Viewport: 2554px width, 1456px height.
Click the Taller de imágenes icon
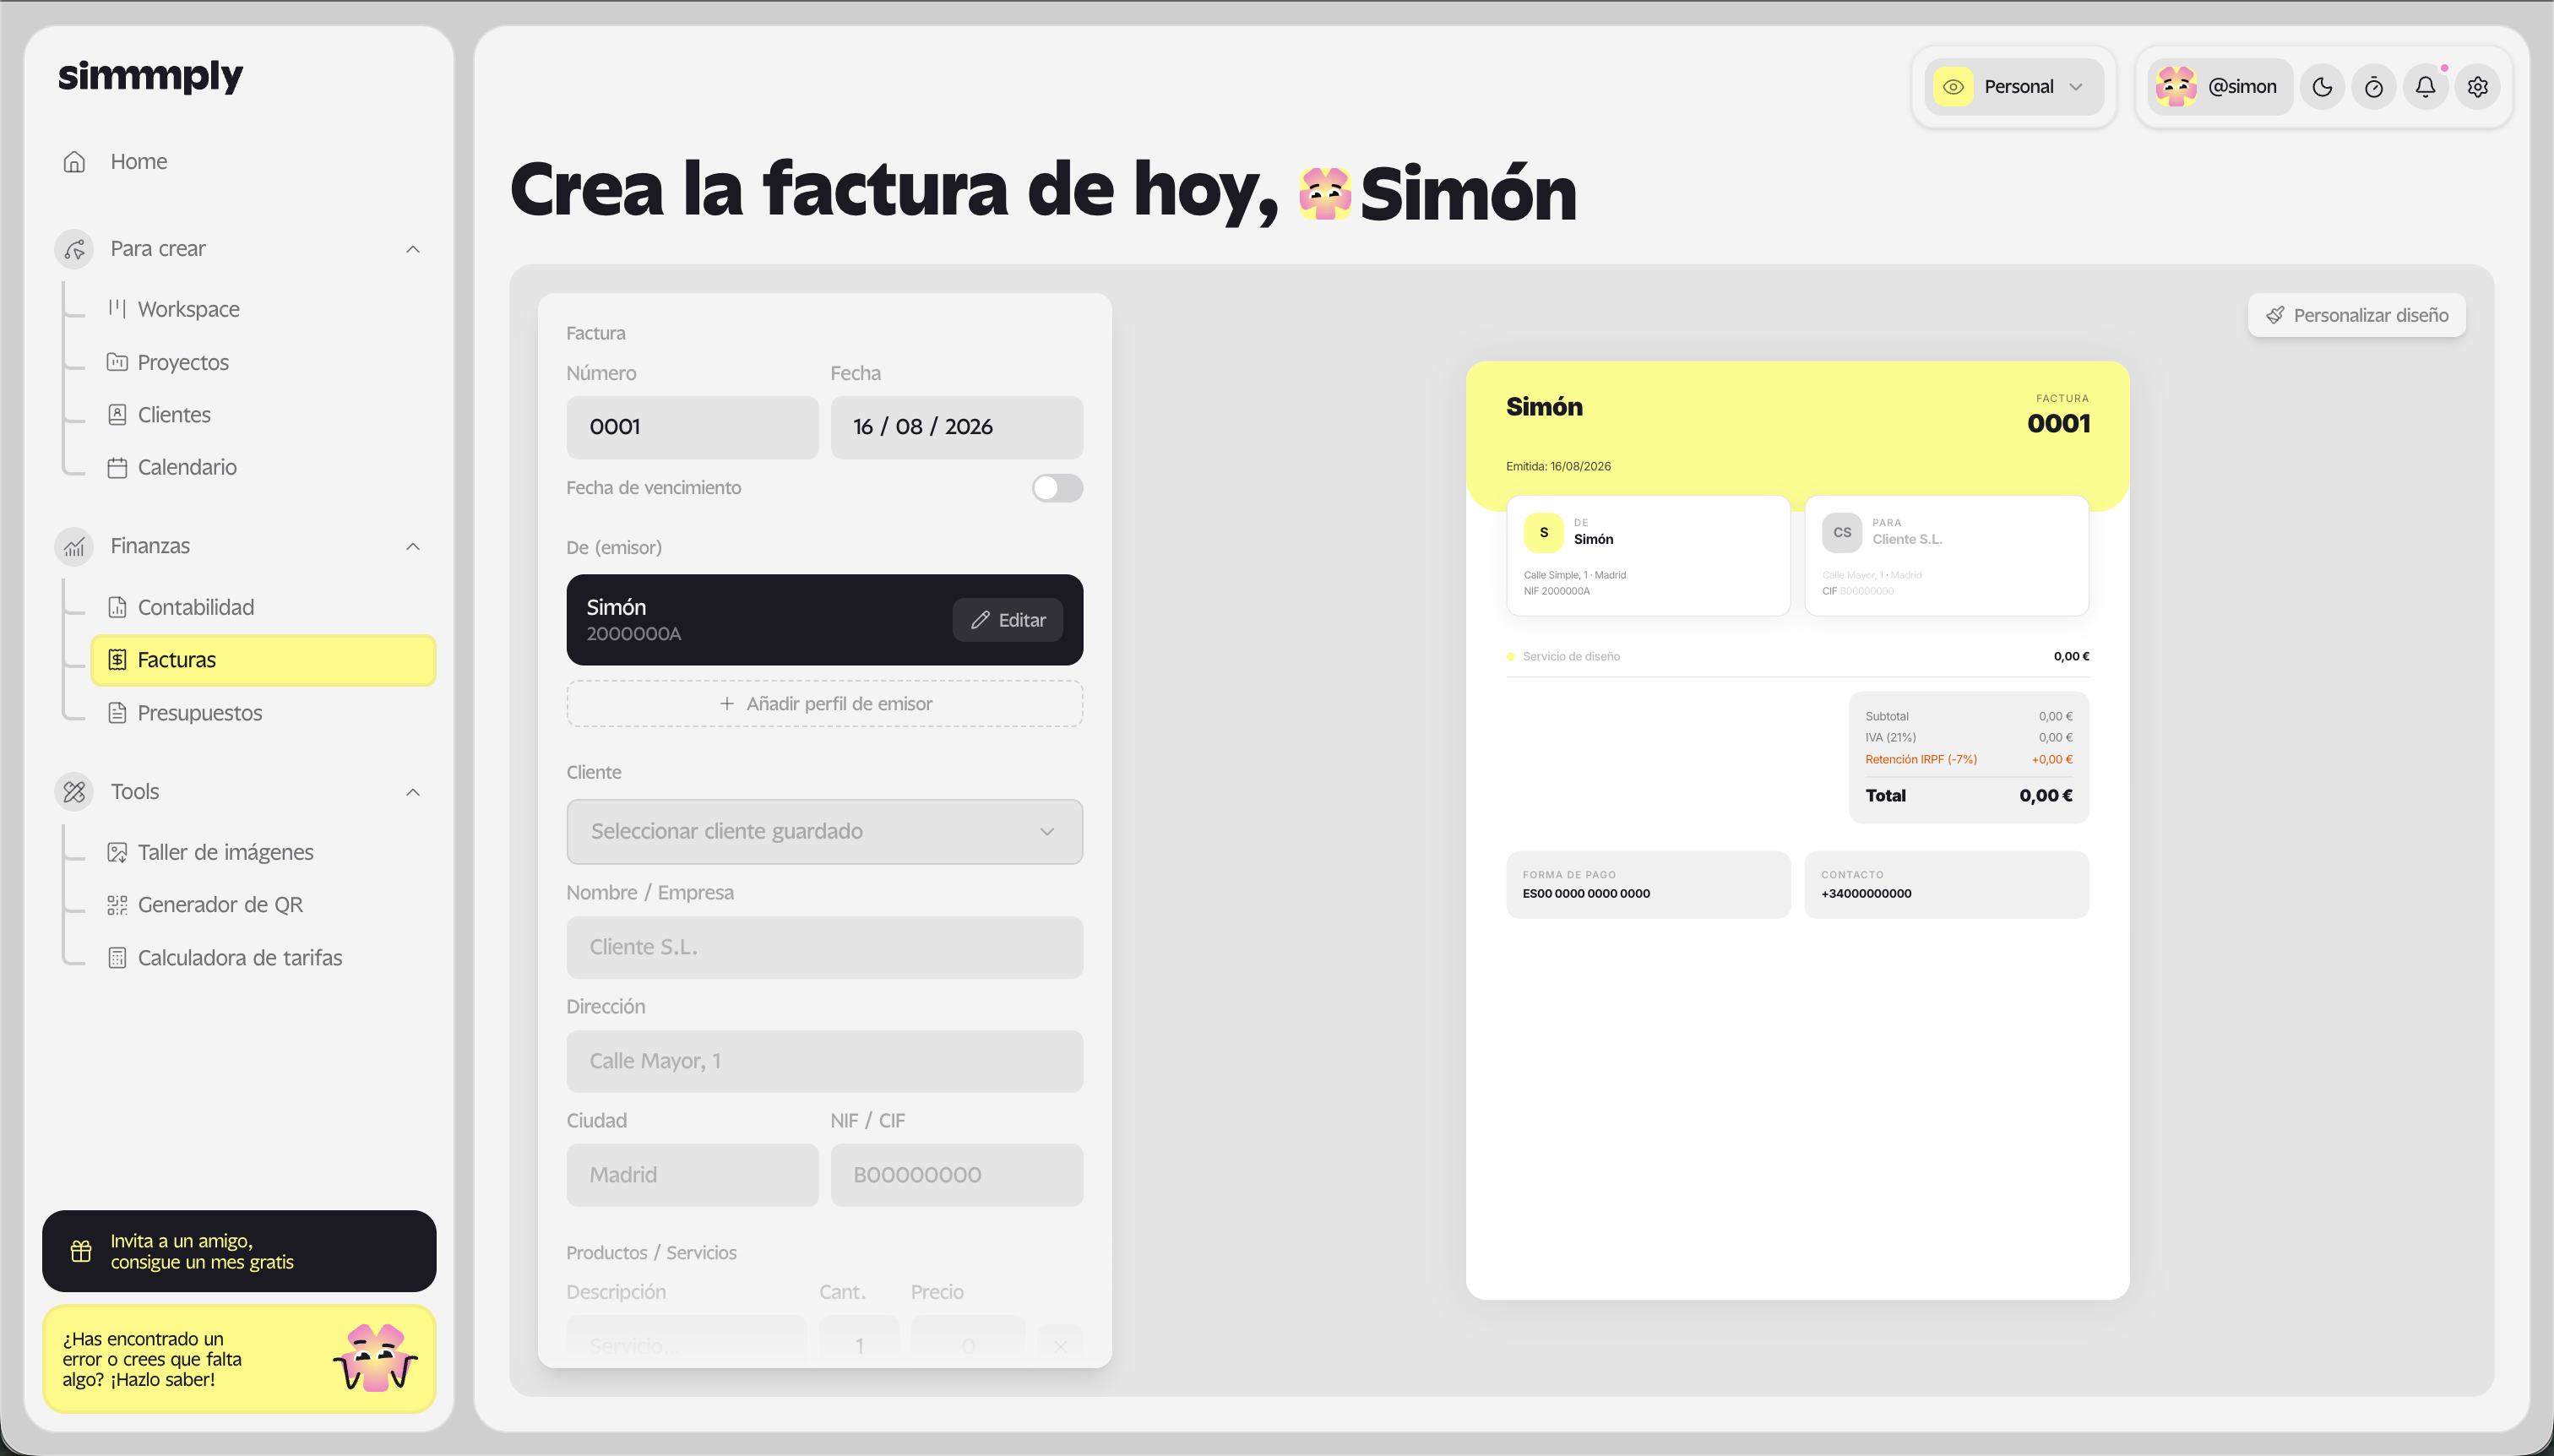[x=117, y=852]
